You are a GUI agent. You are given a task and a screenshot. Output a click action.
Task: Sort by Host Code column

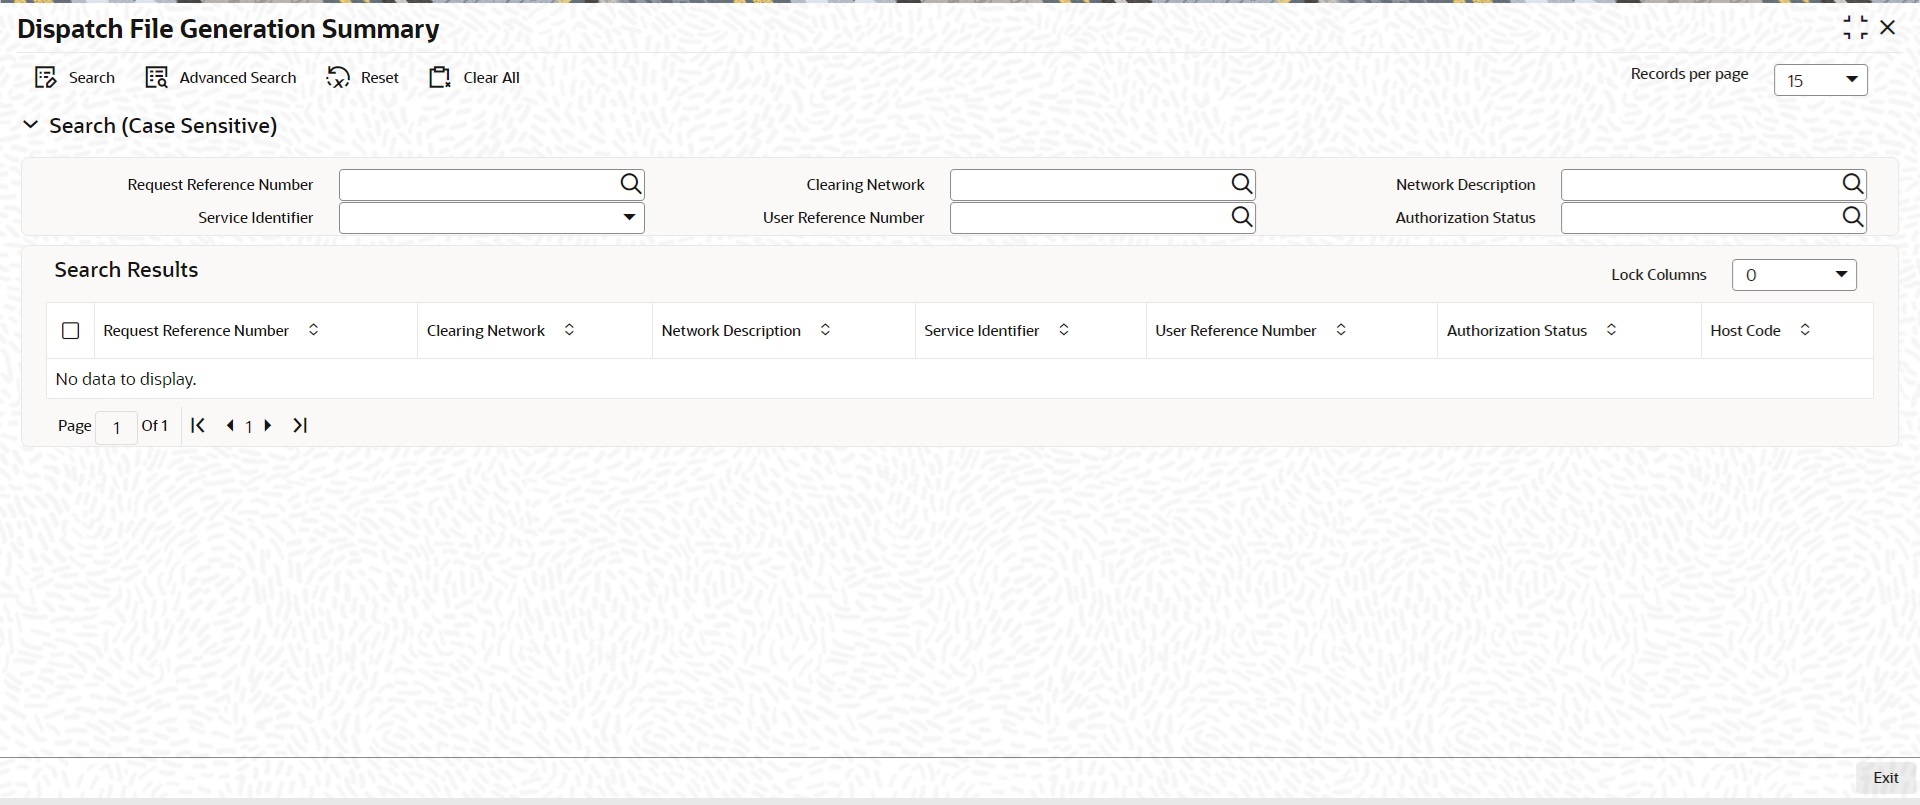[x=1805, y=330]
